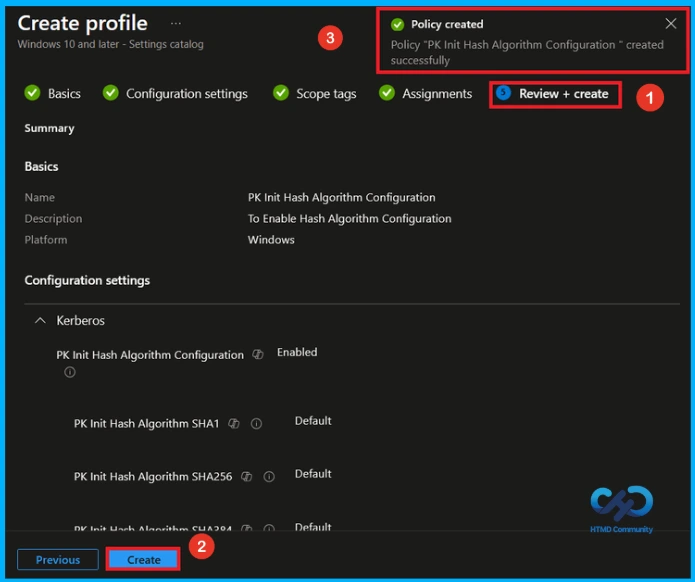Show info for PK Init Hash Algorithm Configuration
This screenshot has height=582, width=695.
(70, 372)
